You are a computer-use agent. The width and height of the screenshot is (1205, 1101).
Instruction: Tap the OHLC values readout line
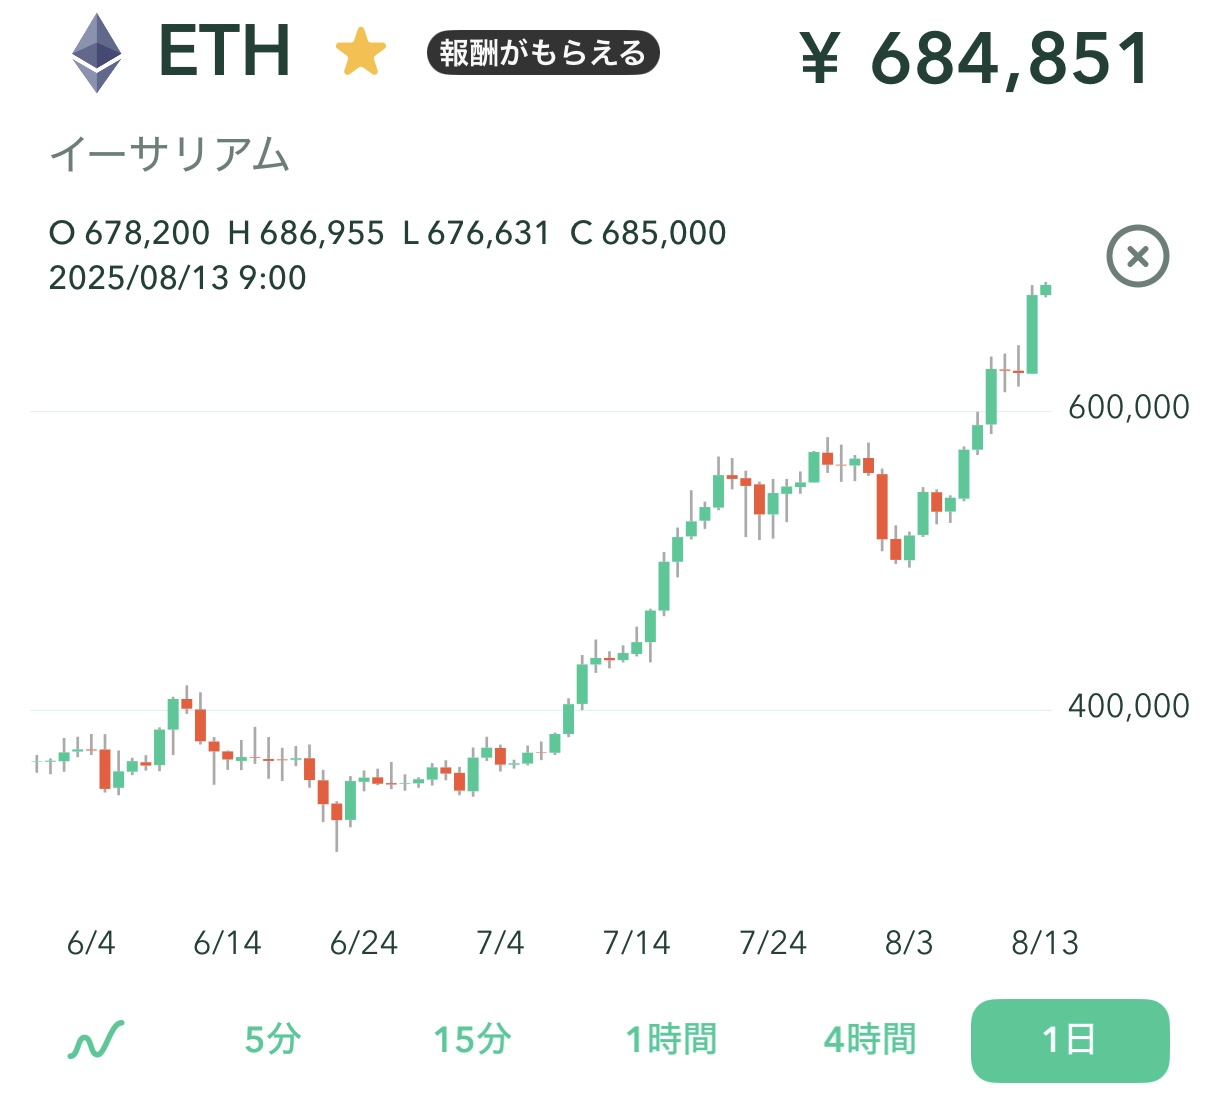click(x=387, y=233)
